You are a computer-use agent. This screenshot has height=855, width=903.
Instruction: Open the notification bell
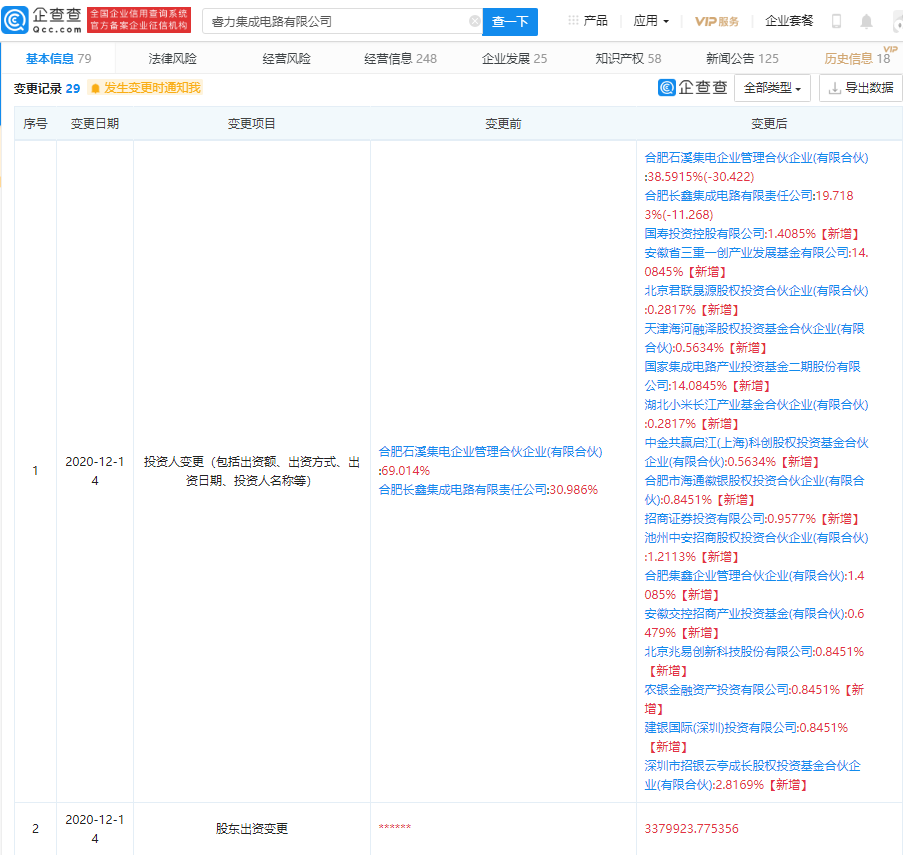click(866, 21)
